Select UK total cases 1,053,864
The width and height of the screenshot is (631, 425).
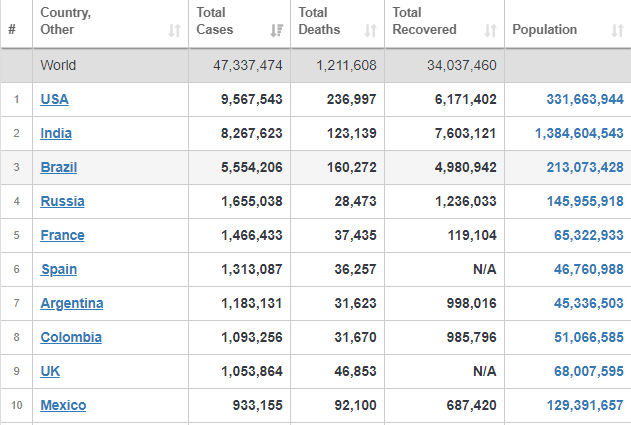pyautogui.click(x=252, y=371)
